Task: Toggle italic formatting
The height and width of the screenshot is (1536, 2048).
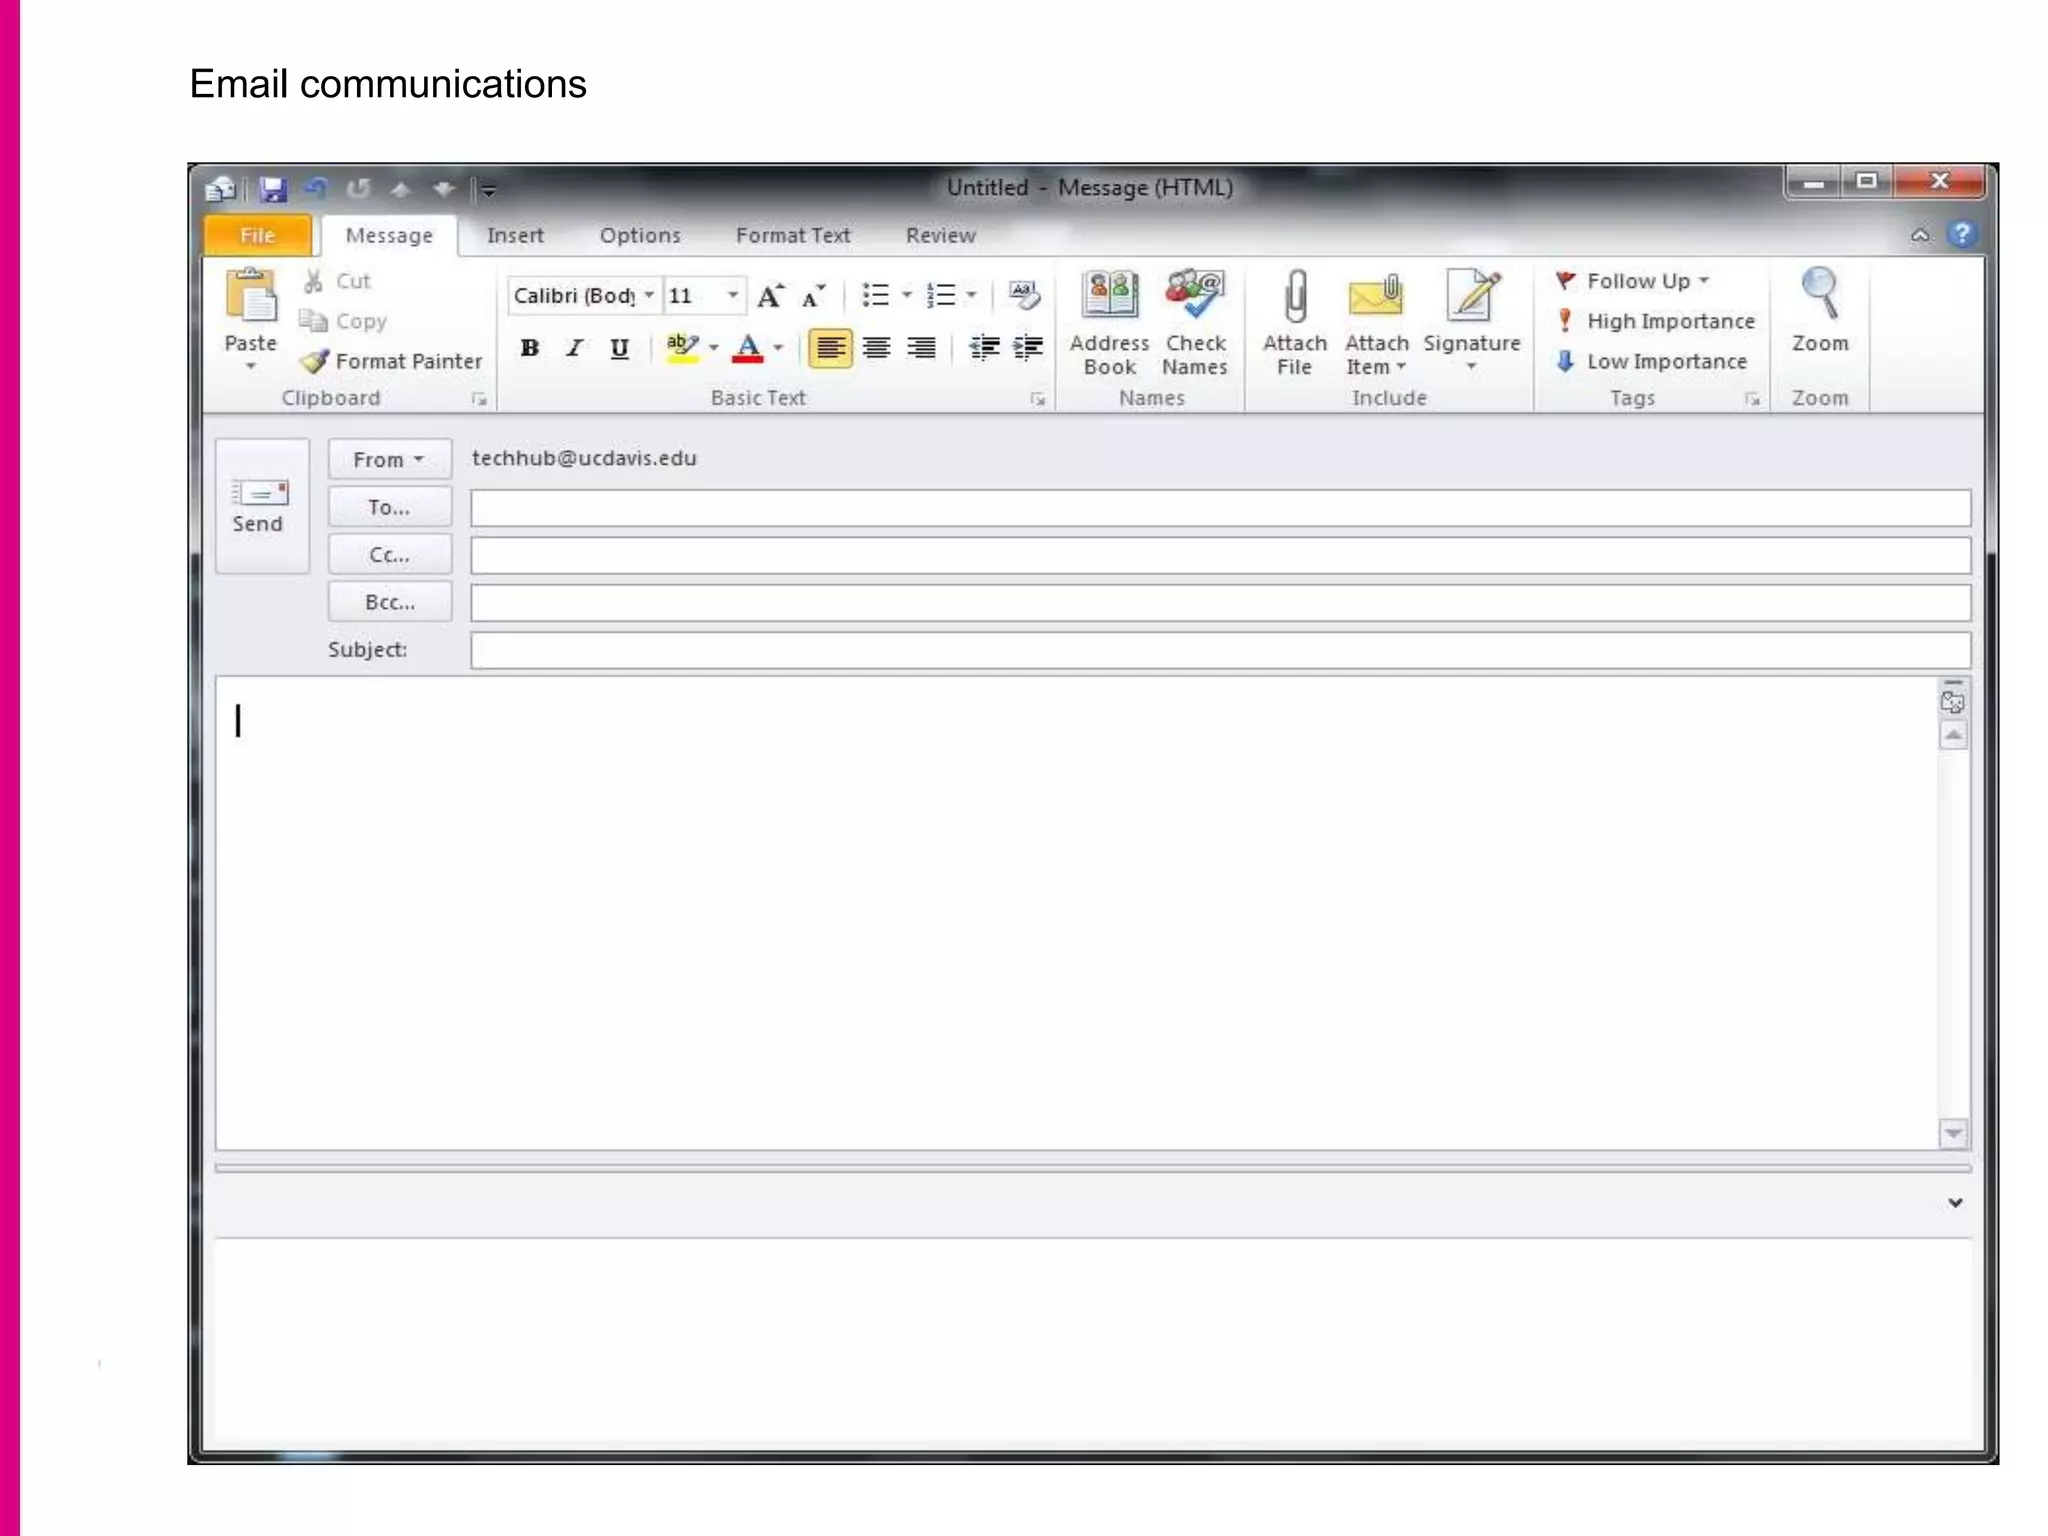Action: [x=575, y=348]
